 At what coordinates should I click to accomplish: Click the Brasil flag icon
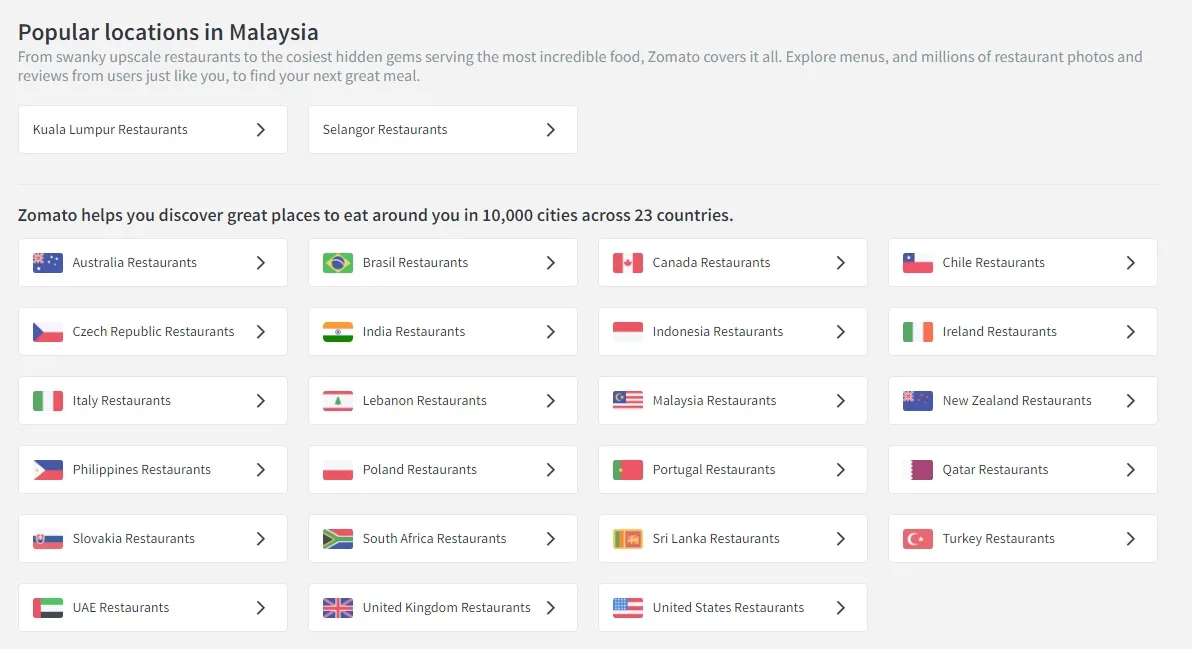point(338,263)
